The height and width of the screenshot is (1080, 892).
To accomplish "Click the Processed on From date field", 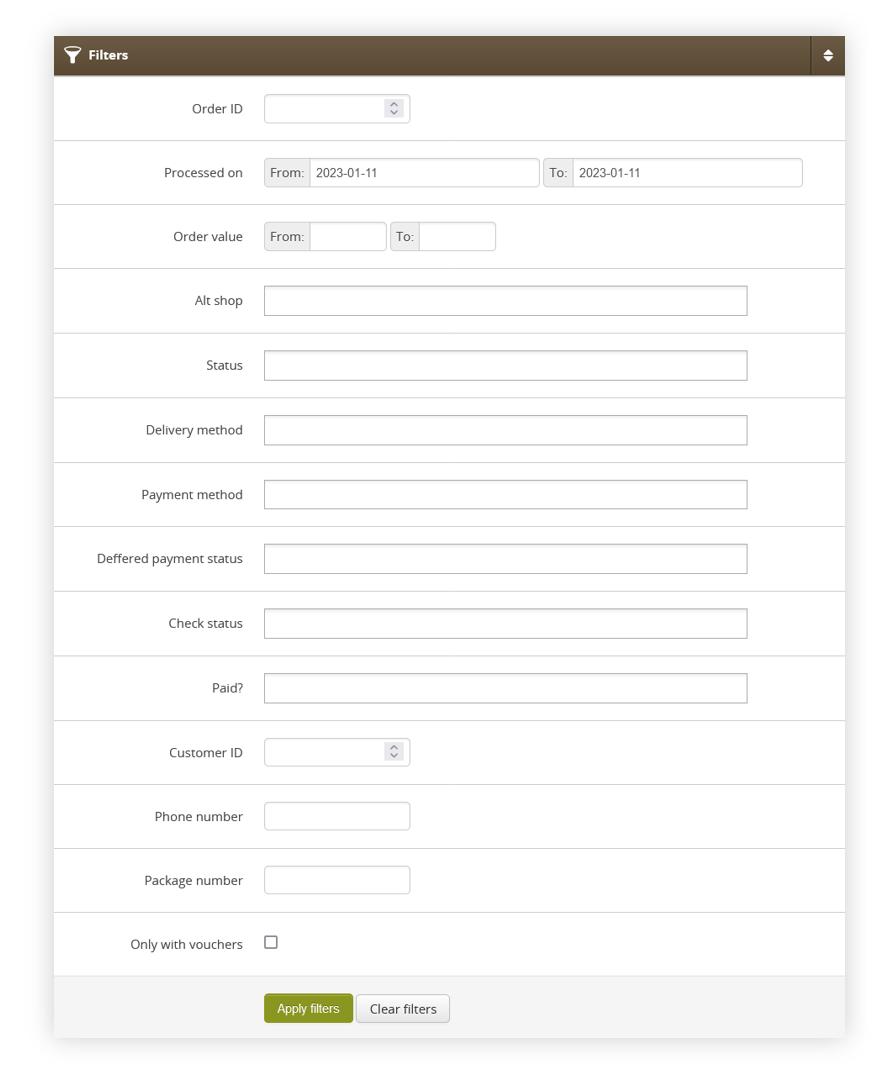I will click(x=424, y=173).
